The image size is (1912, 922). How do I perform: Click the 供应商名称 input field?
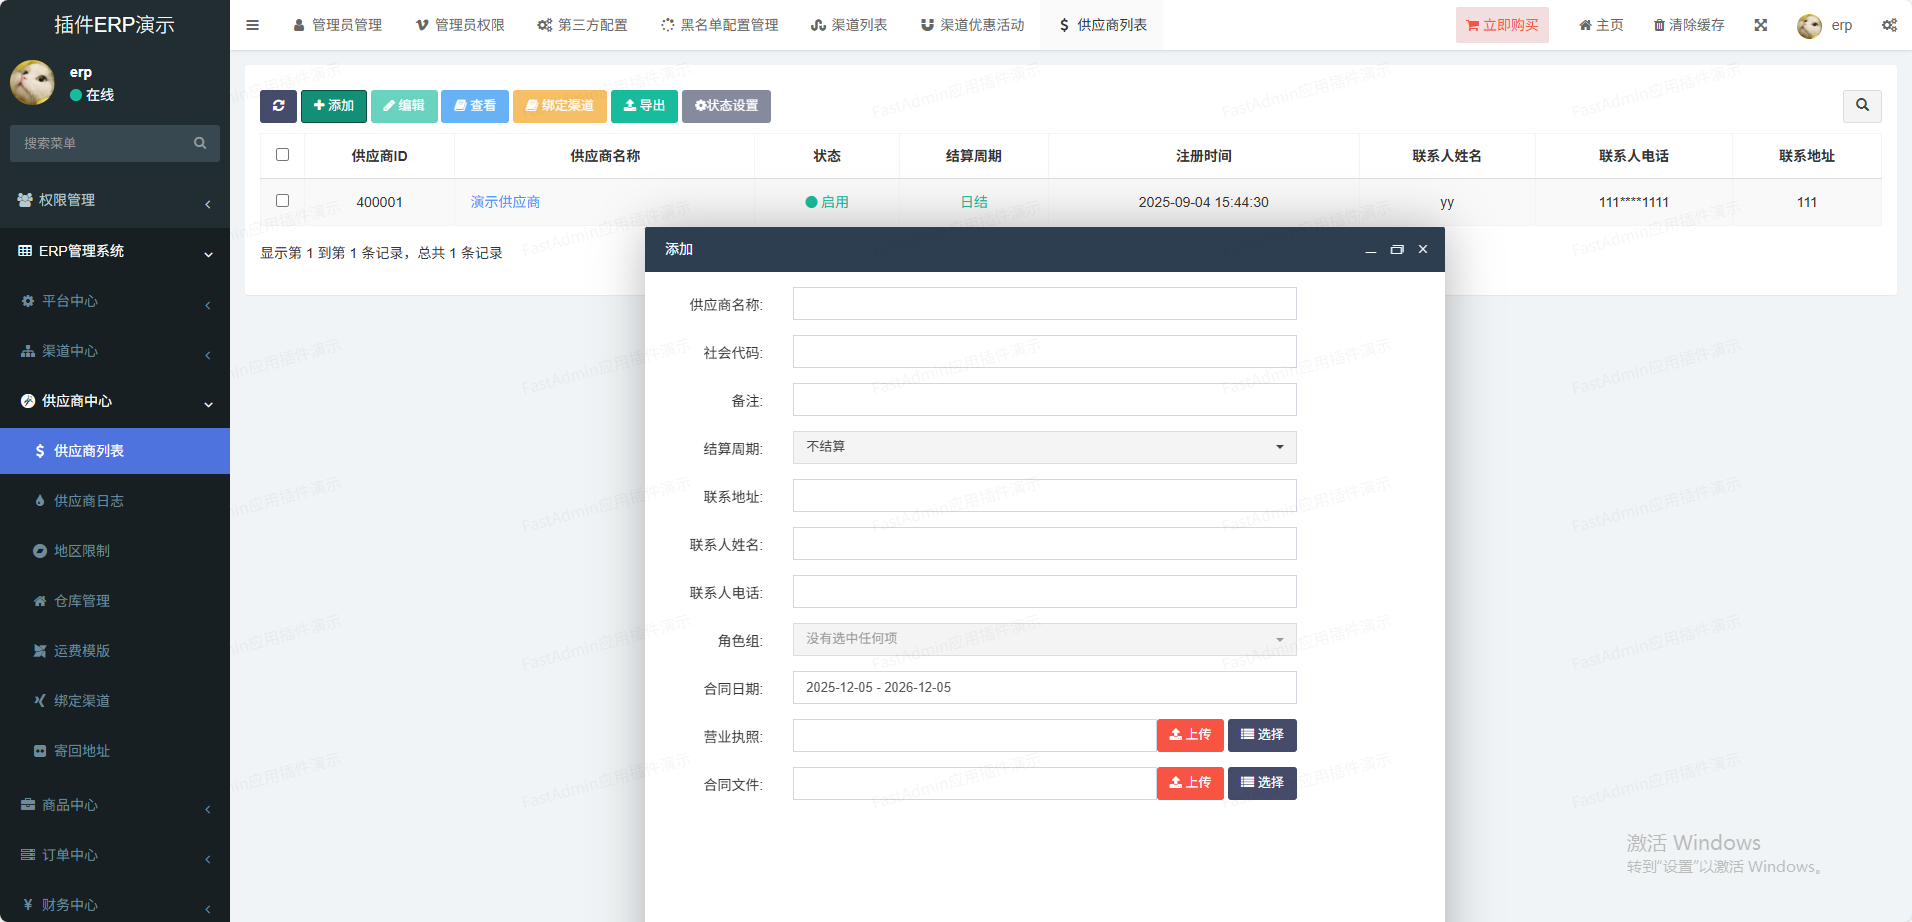pyautogui.click(x=1044, y=304)
